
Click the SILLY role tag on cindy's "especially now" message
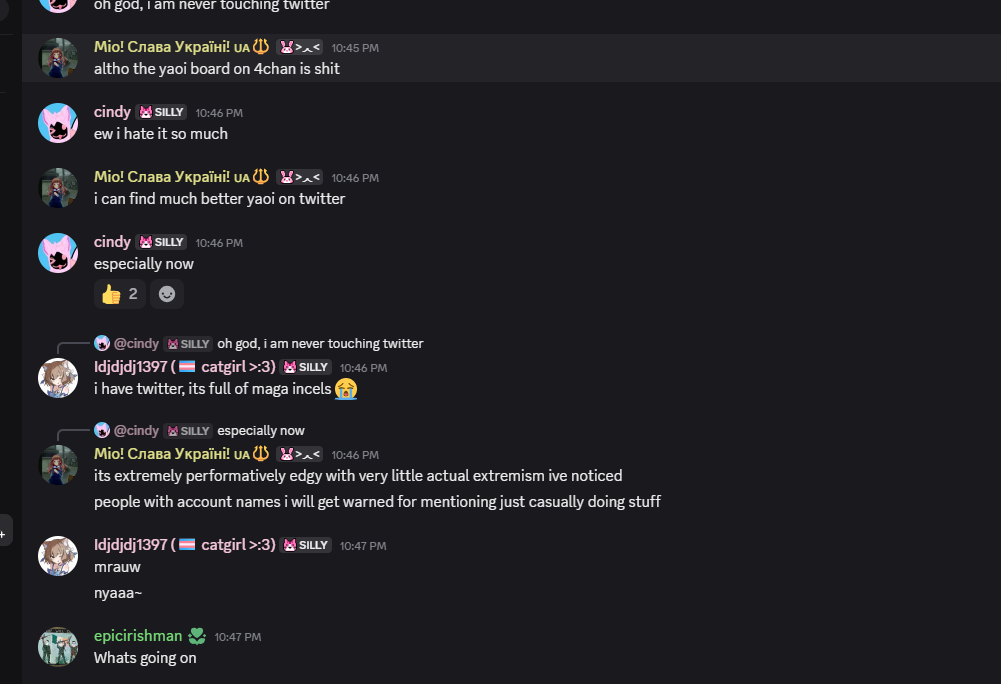click(x=162, y=242)
